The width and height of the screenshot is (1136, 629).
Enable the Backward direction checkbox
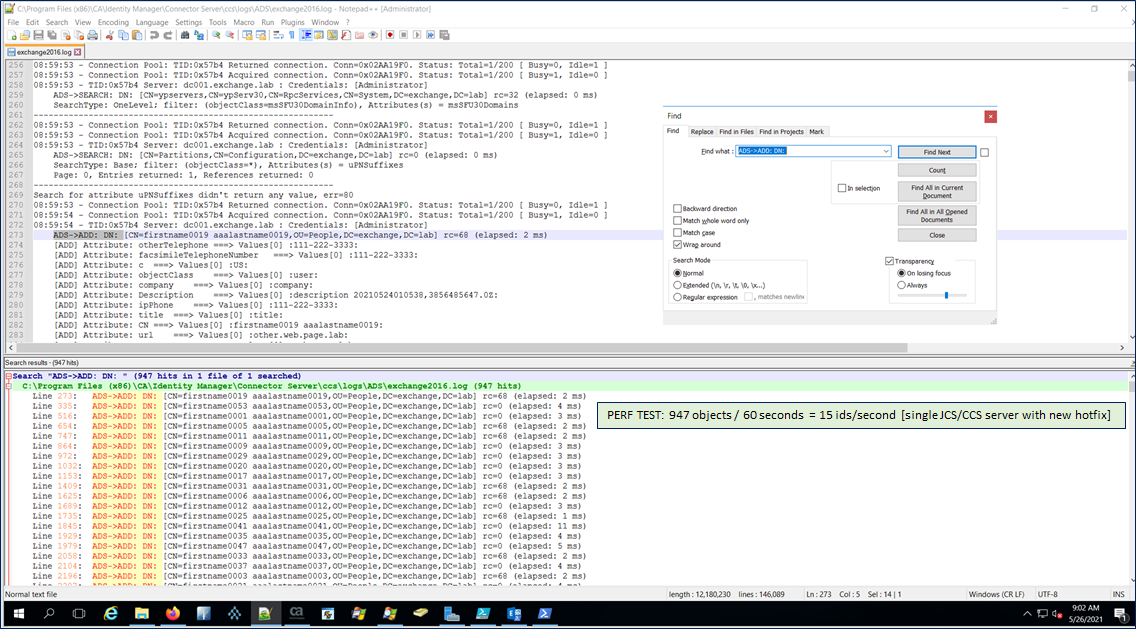point(678,209)
